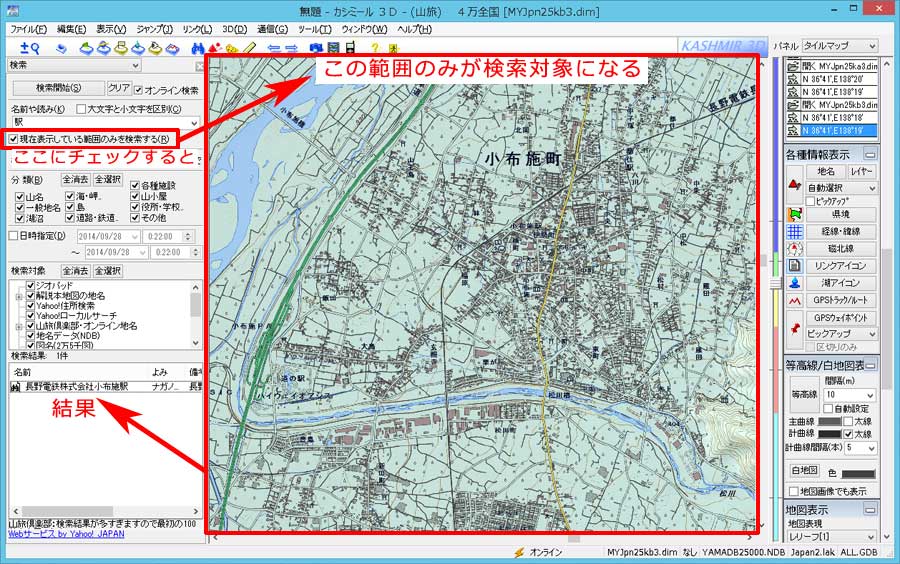
Task: Click the red pushpin waypoint icon
Action: (795, 326)
